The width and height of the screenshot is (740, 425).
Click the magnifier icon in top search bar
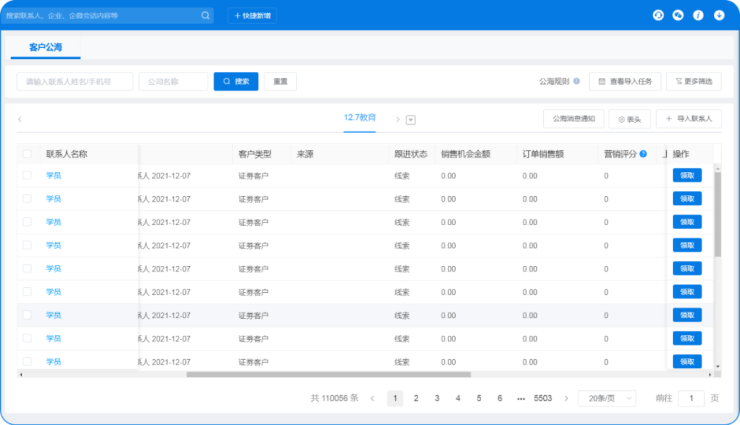point(206,16)
